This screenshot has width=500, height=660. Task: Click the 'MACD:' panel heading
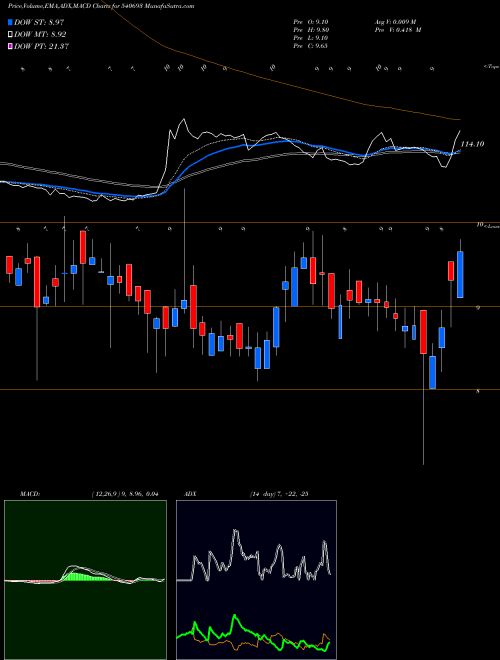[x=29, y=494]
